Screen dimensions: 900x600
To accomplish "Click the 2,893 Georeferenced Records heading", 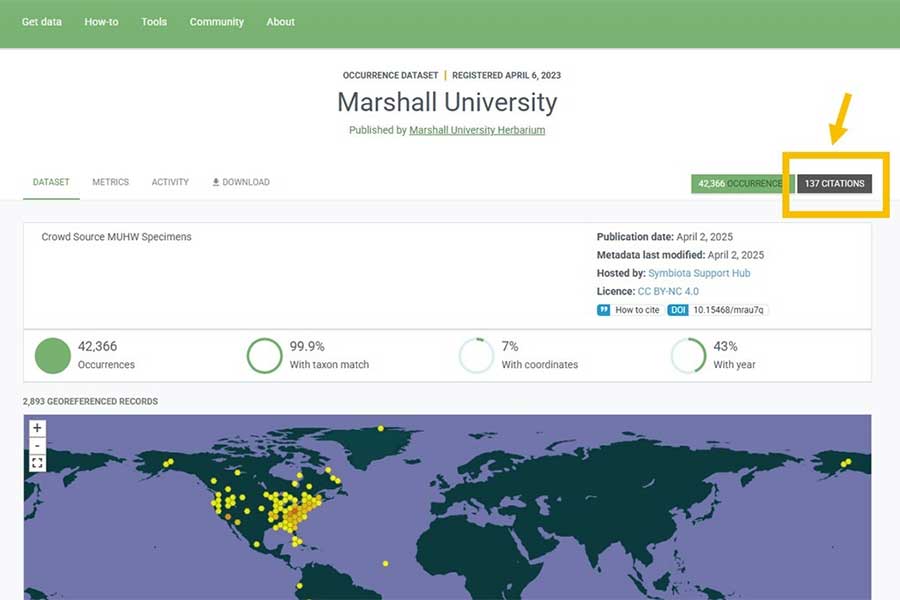I will (90, 401).
